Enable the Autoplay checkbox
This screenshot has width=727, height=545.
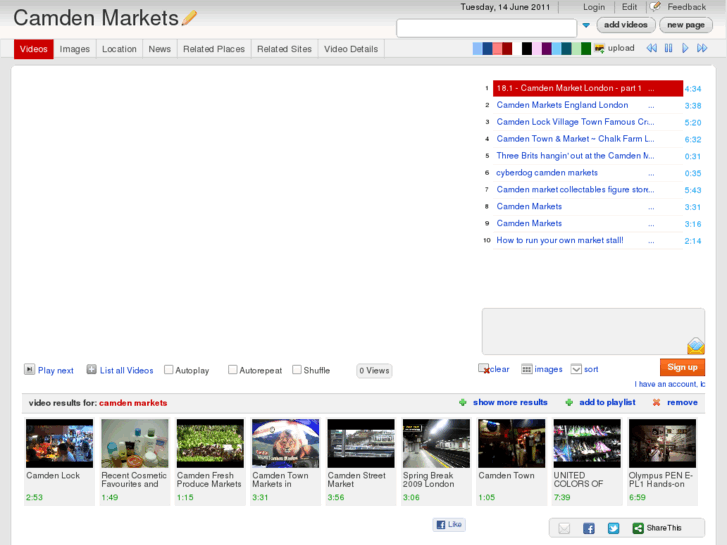point(169,370)
